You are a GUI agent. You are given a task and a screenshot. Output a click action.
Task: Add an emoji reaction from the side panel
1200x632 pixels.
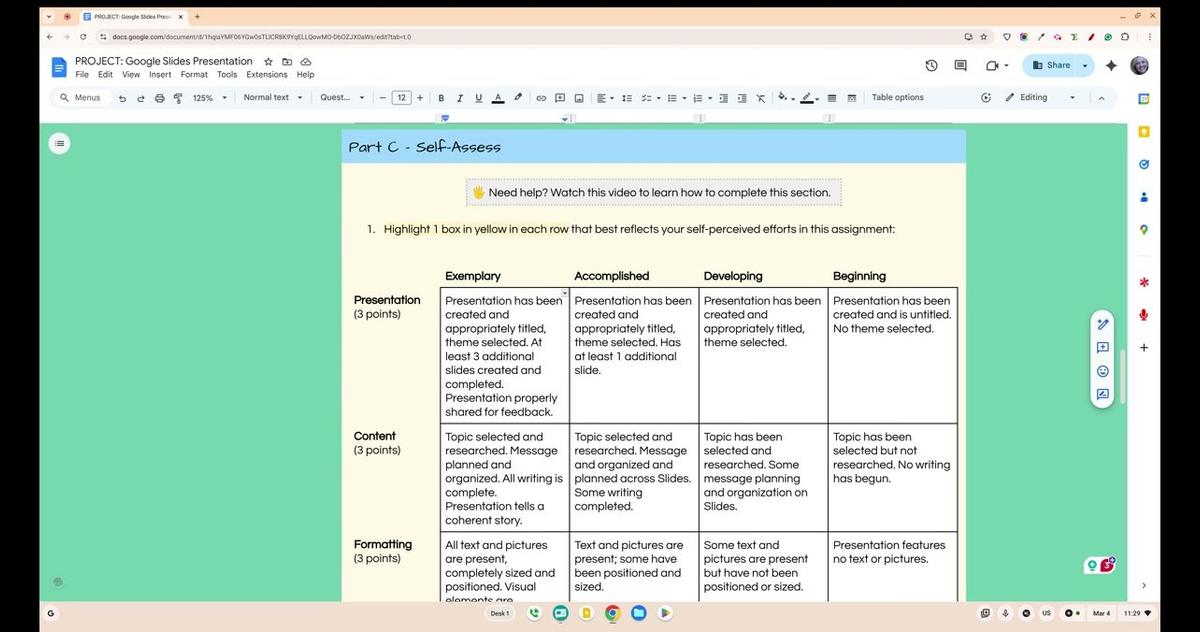tap(1102, 371)
